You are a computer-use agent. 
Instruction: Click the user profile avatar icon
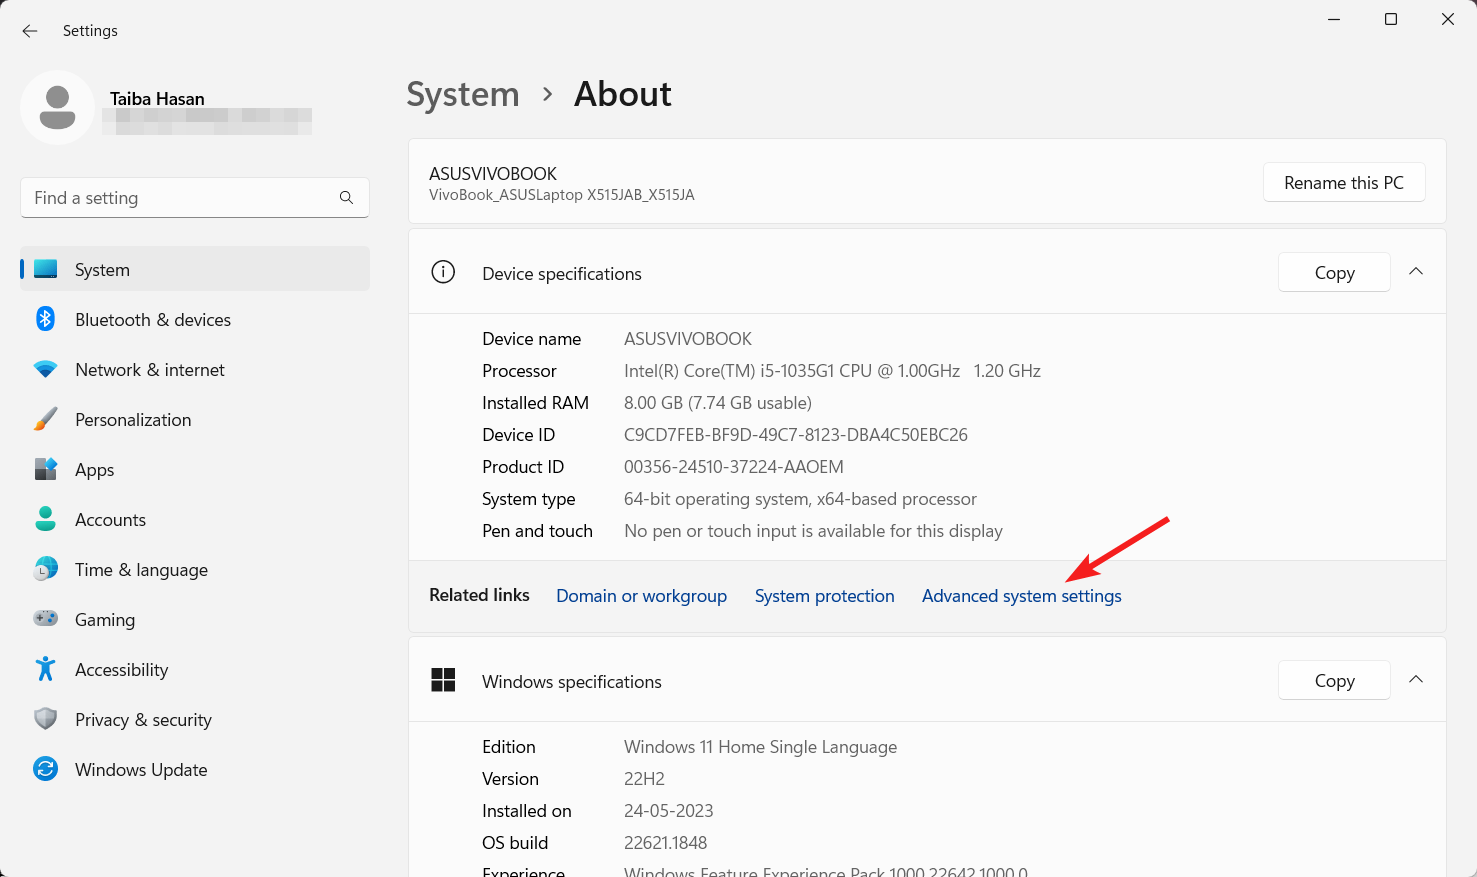tap(57, 107)
